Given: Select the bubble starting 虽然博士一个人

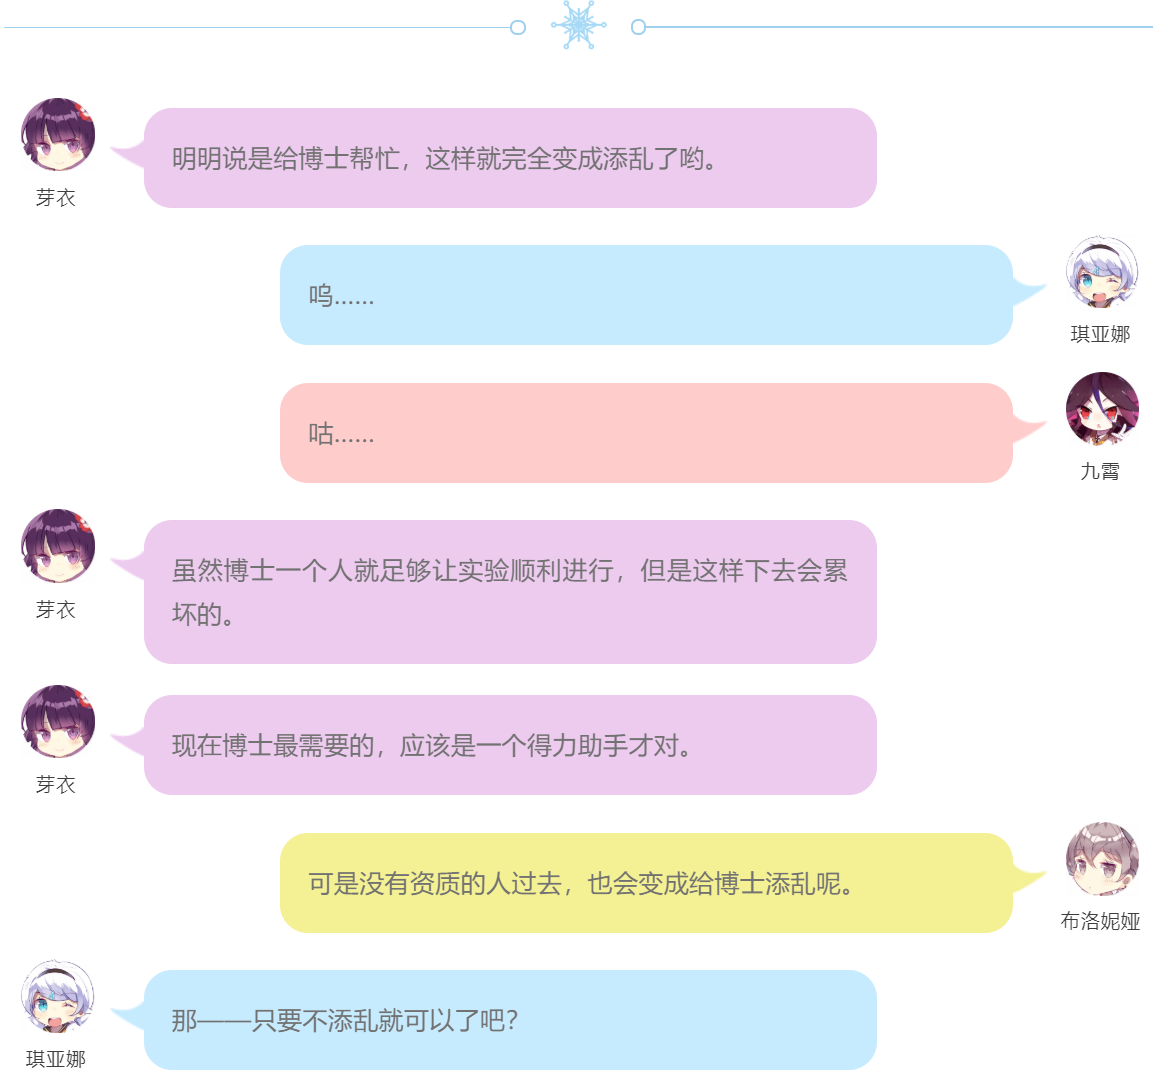Looking at the screenshot, I should tap(510, 592).
